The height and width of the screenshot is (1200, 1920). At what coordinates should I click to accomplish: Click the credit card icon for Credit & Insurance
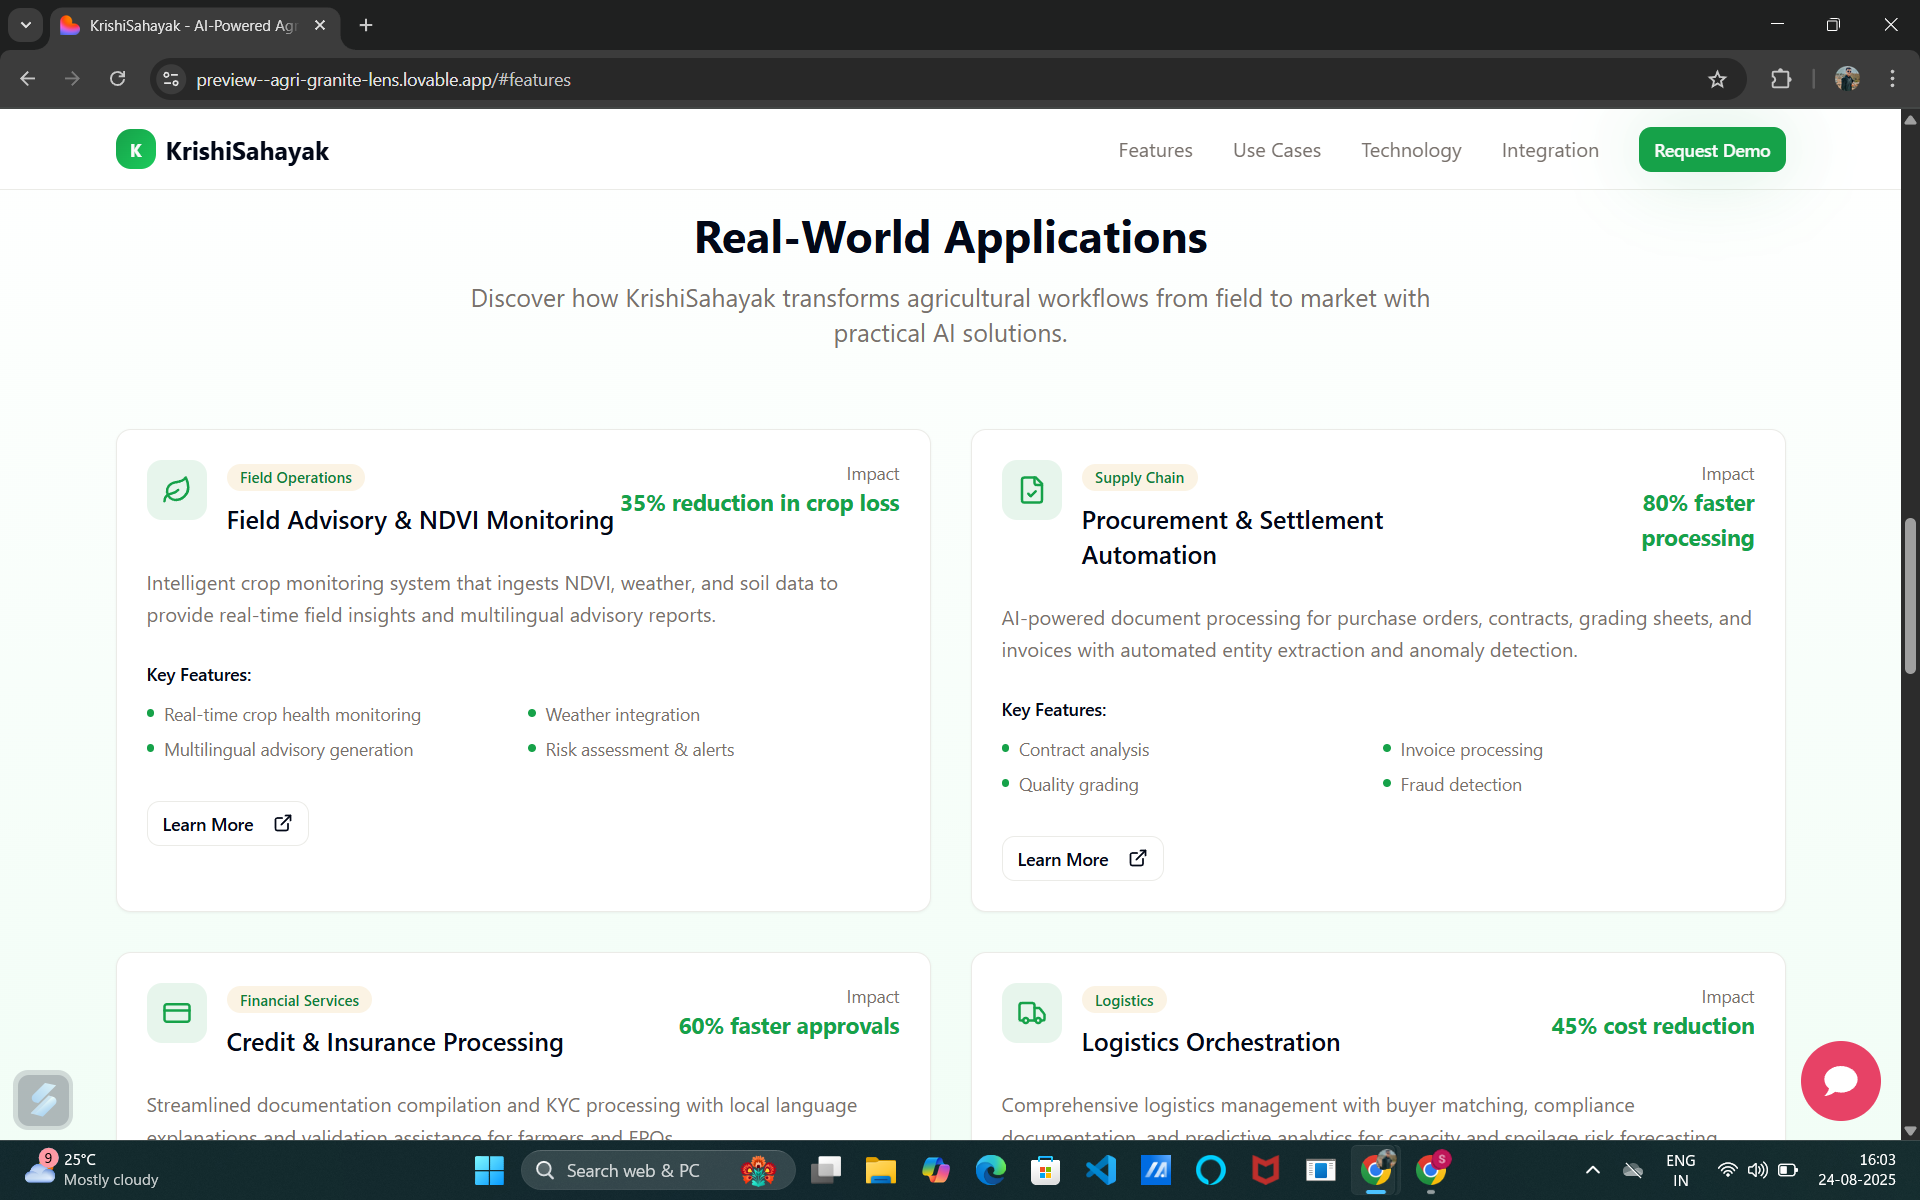pyautogui.click(x=177, y=1013)
